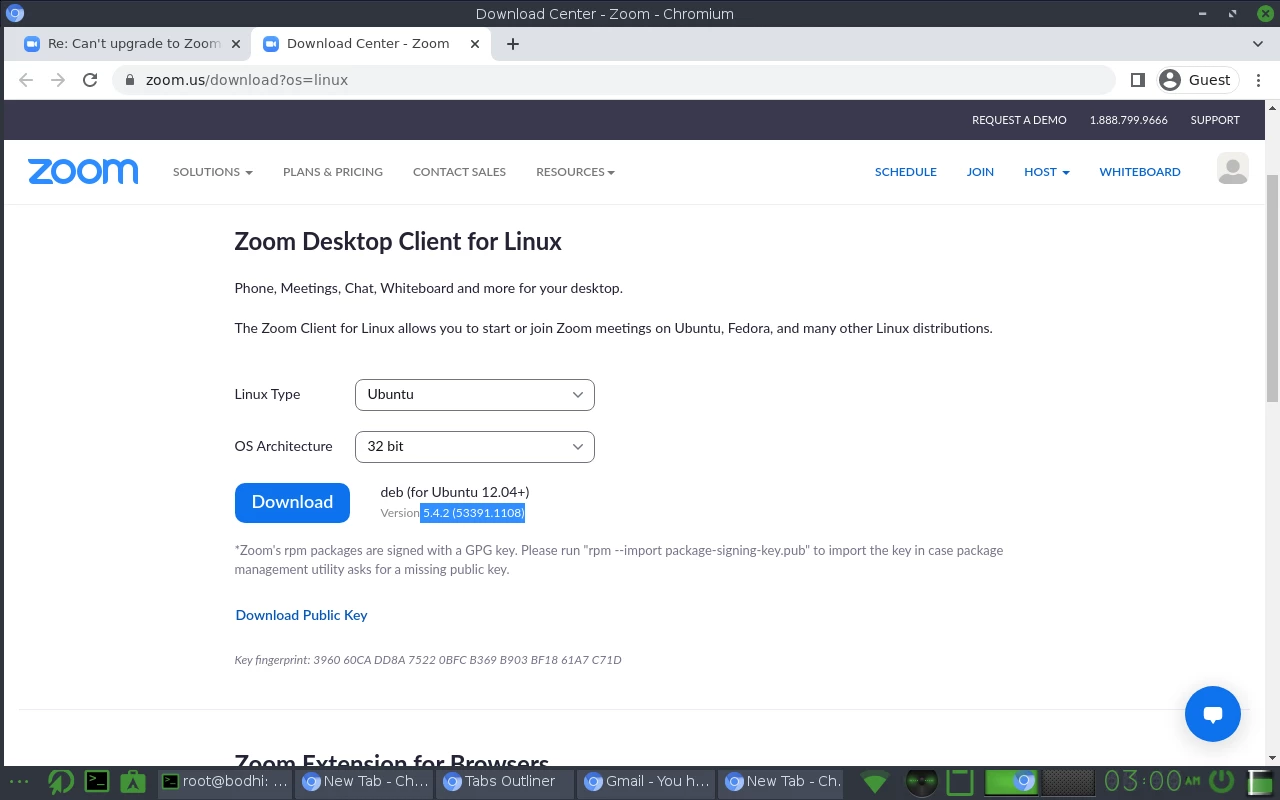View site information padlock icon
The height and width of the screenshot is (800, 1280).
pyautogui.click(x=129, y=80)
